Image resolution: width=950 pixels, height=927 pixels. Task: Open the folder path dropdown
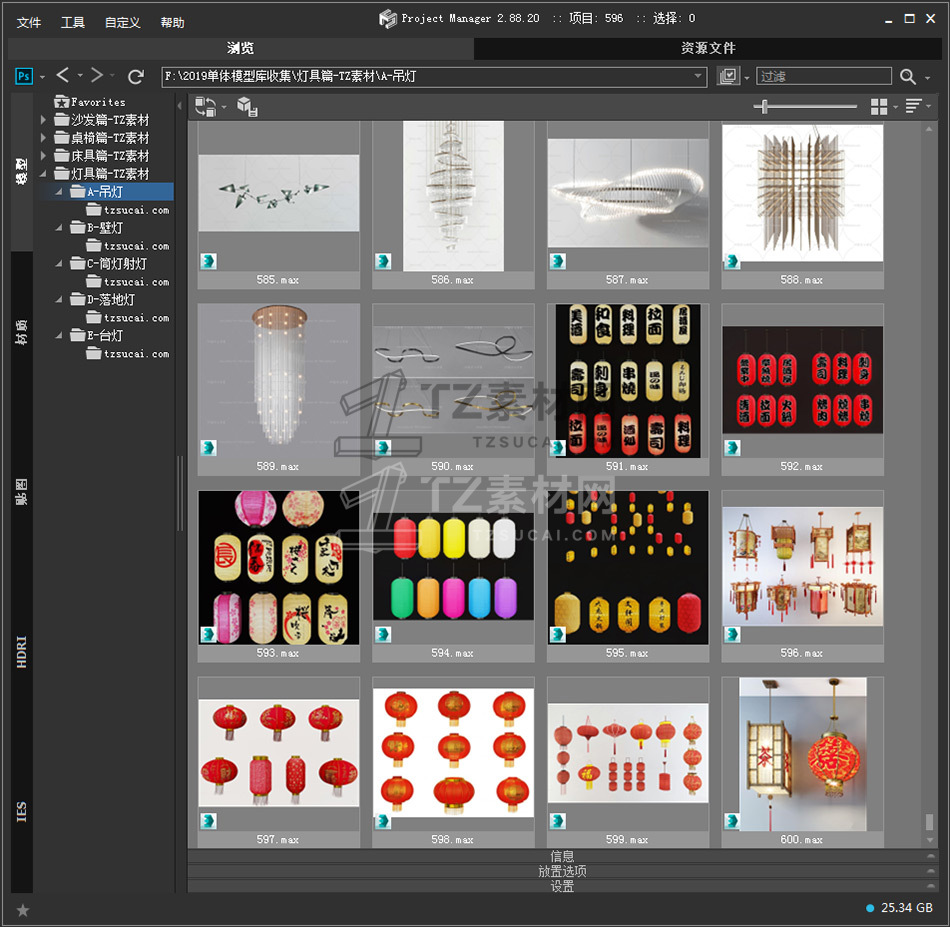pos(699,77)
